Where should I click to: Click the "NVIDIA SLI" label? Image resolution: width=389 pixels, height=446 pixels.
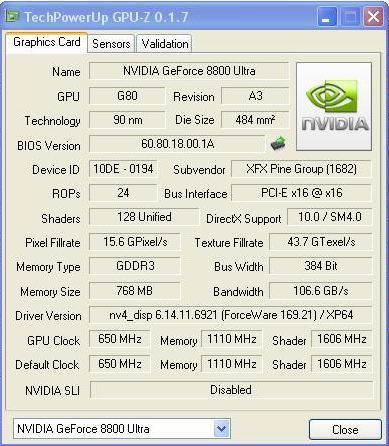53,391
